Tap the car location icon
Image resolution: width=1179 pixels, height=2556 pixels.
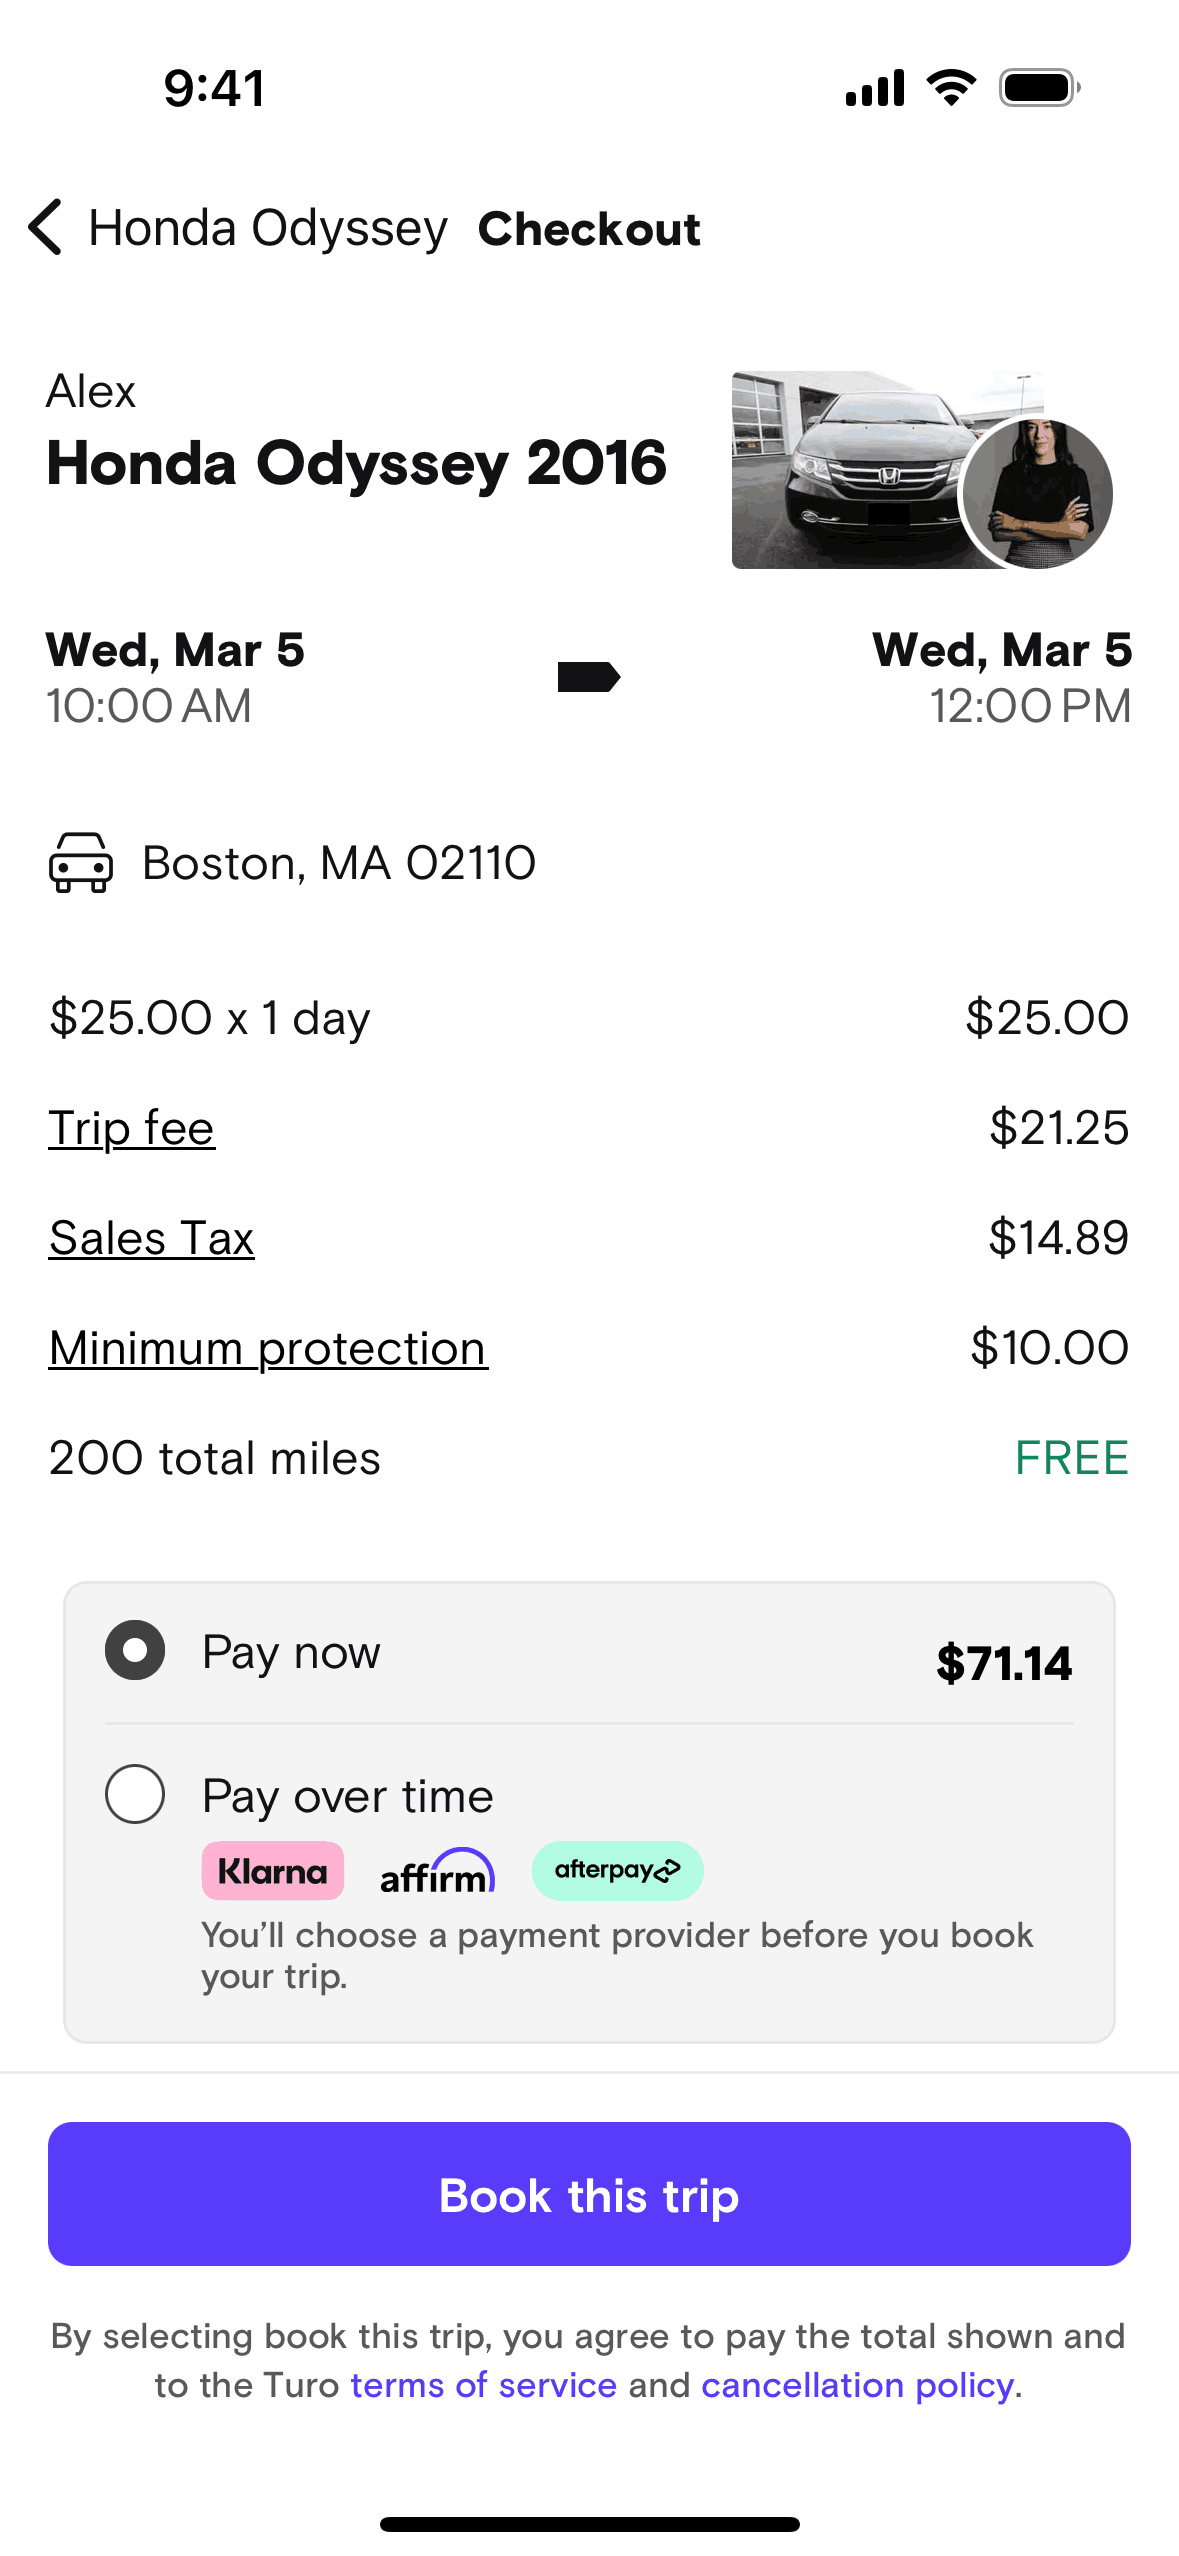[80, 862]
